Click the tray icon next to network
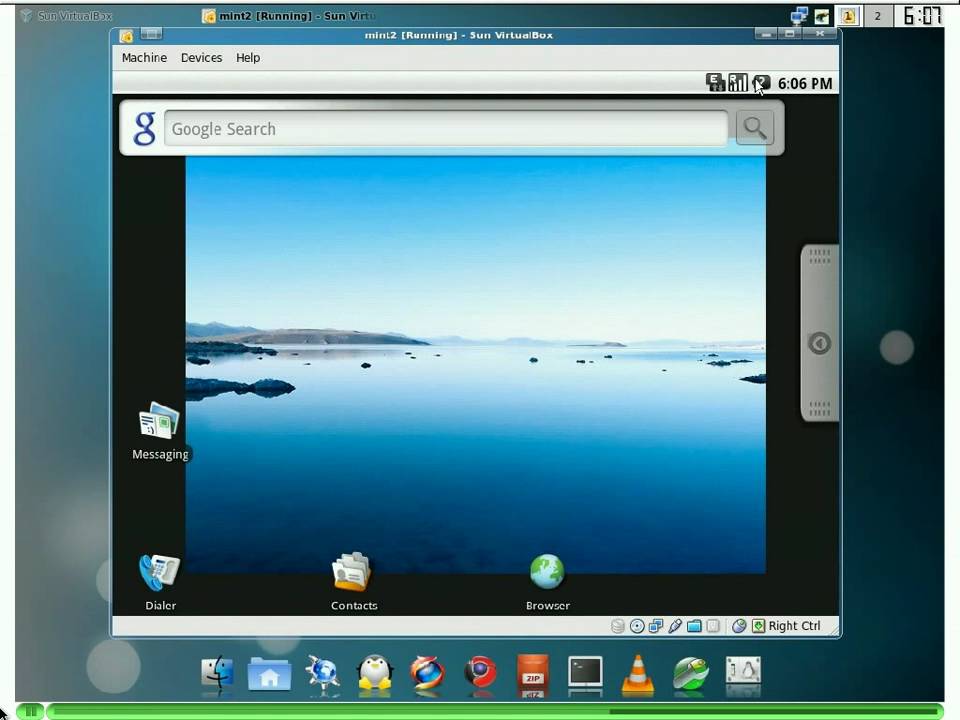Screen dimensions: 960x720 (x=821, y=16)
